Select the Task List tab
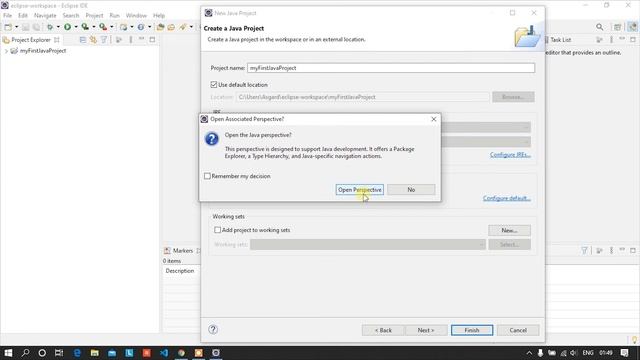Image resolution: width=640 pixels, height=360 pixels. coord(560,40)
